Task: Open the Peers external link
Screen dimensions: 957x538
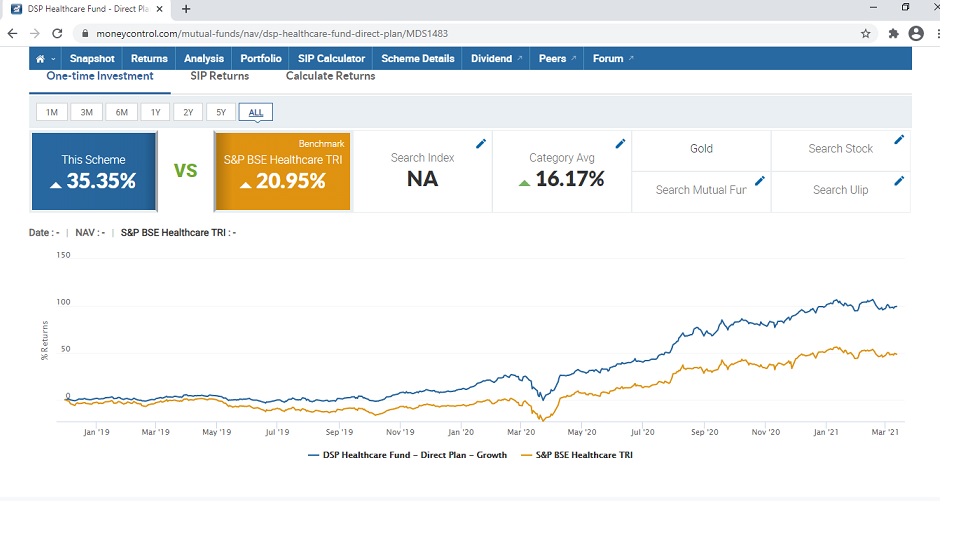Action: (557, 59)
